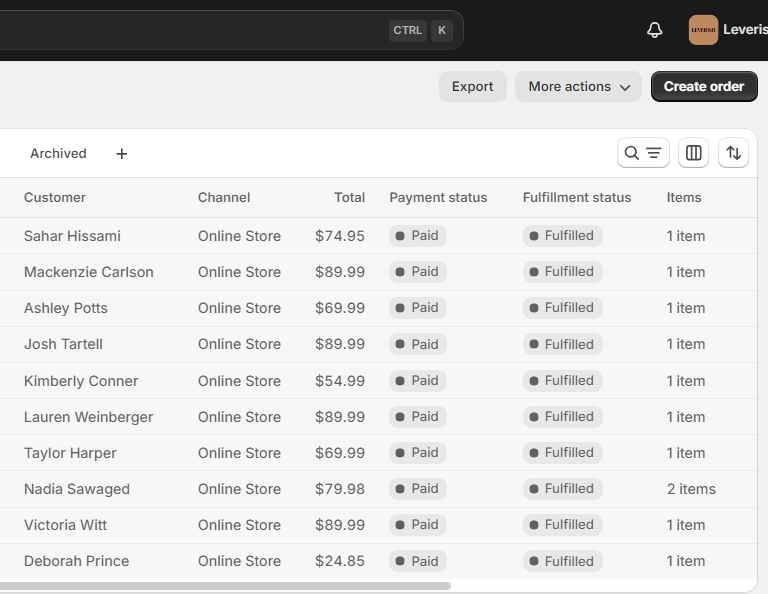Expand the 2 items cell for Nadia
This screenshot has width=768, height=594.
(691, 489)
